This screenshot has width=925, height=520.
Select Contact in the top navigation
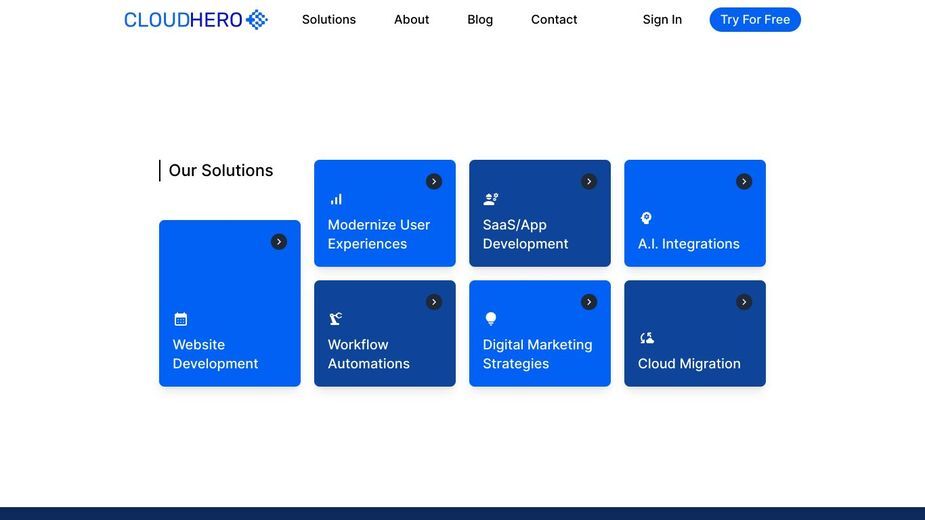[554, 19]
